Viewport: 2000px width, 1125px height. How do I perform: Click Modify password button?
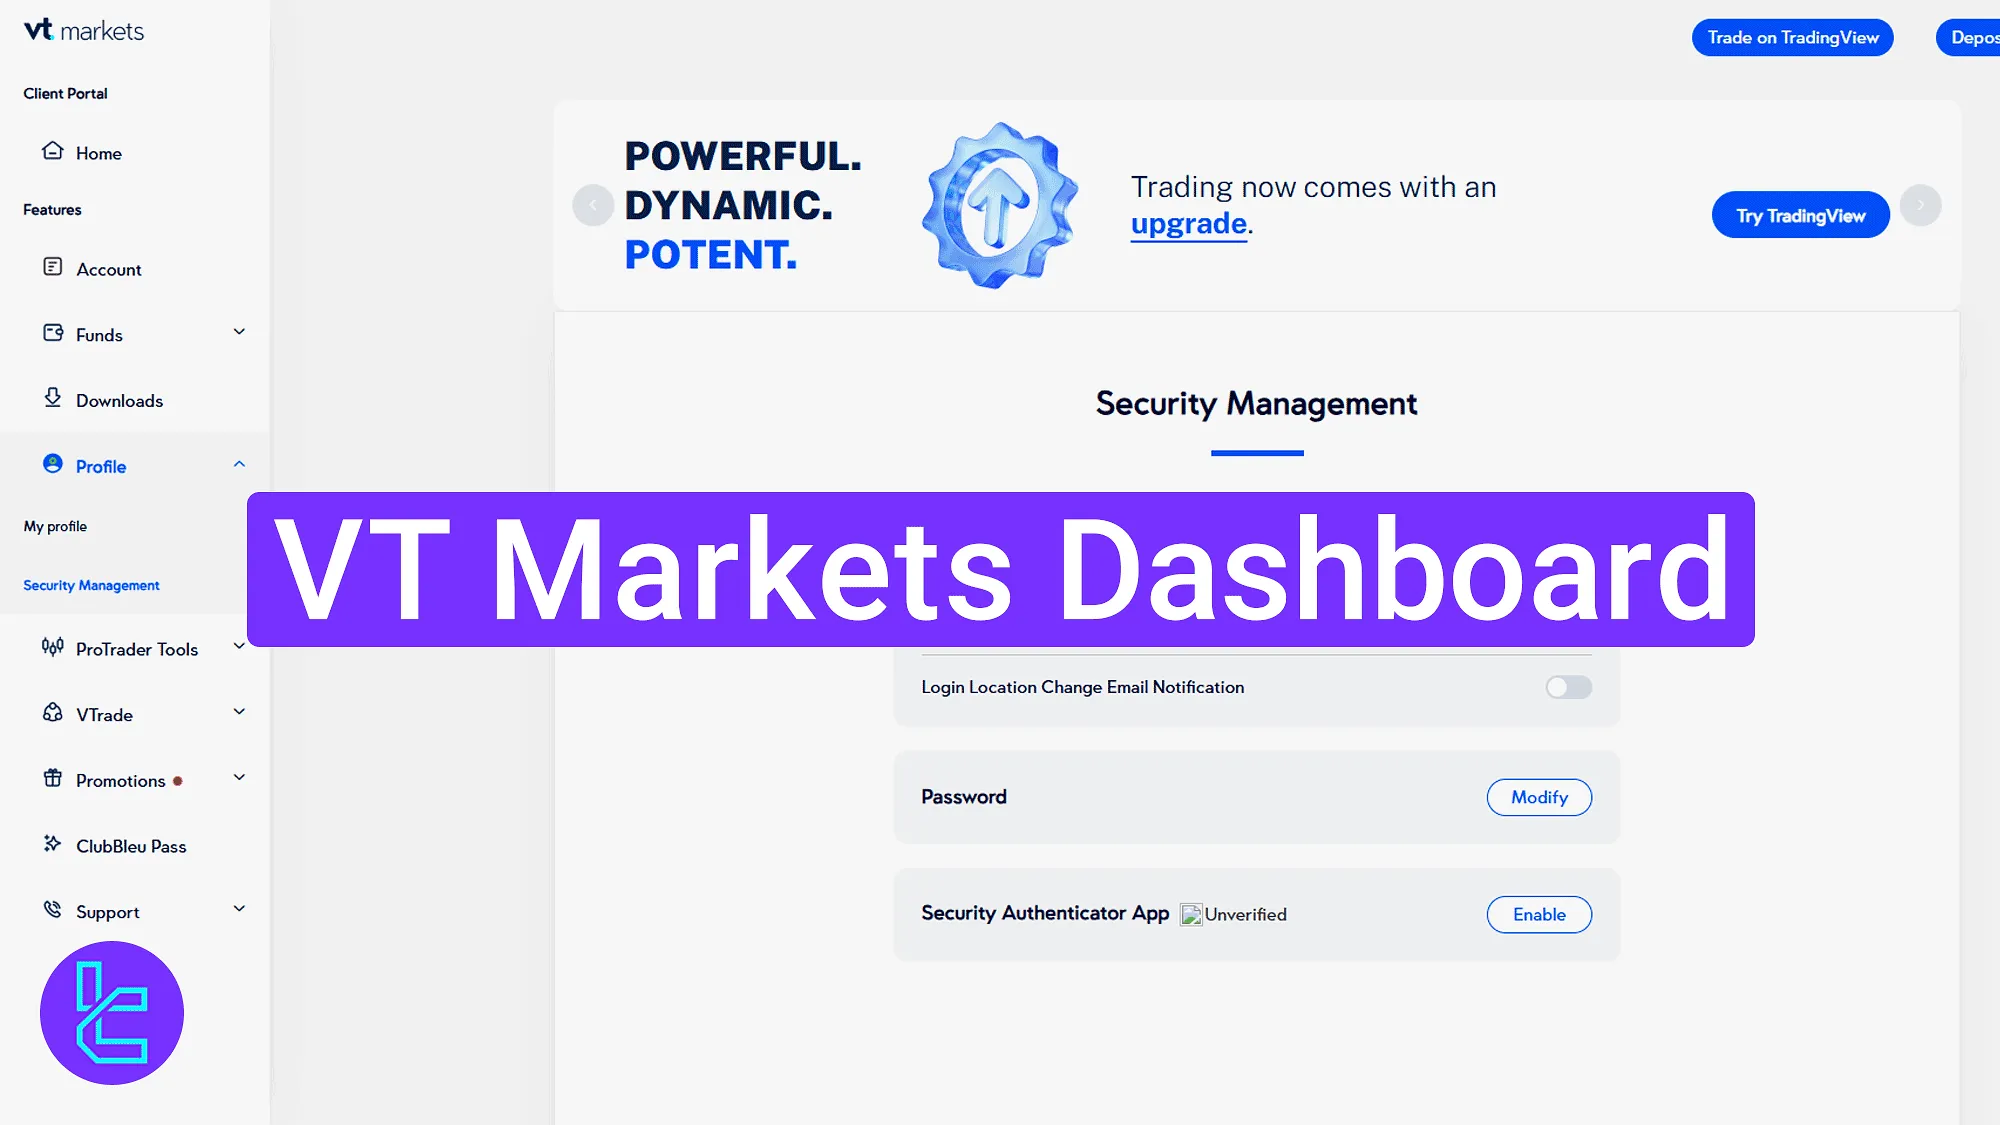pos(1539,797)
